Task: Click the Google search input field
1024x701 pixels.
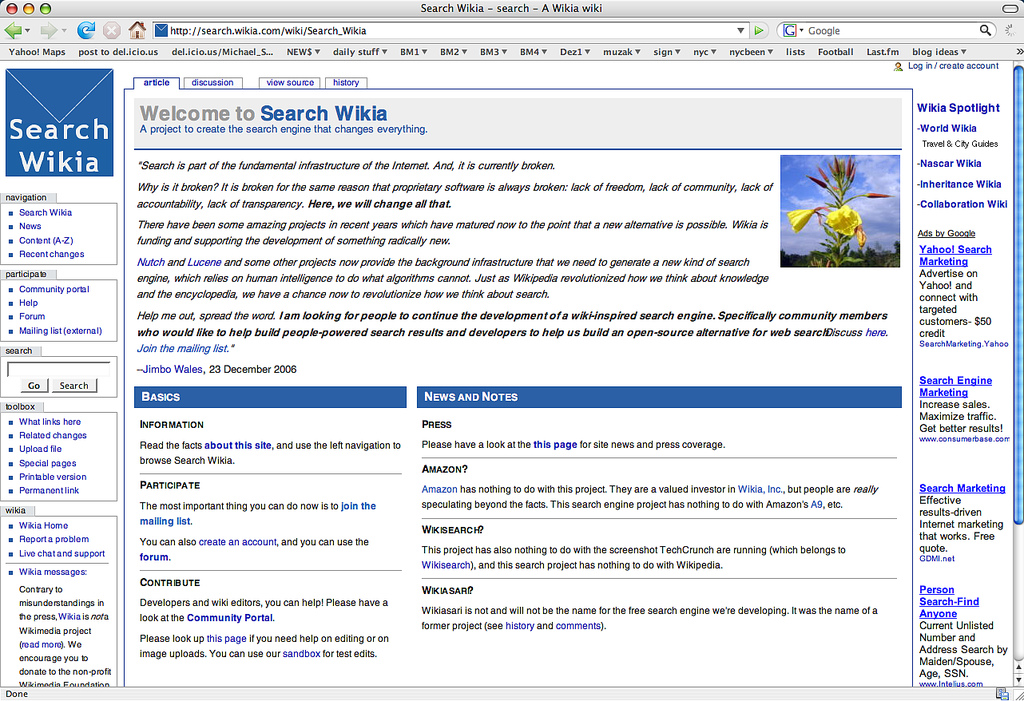Action: tap(891, 30)
